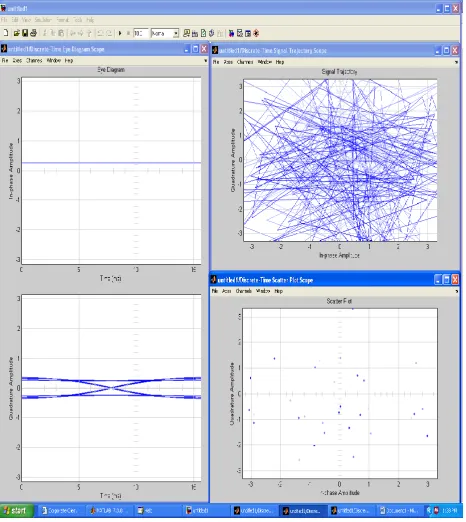Open Help menu in Eye Diagram Scope
This screenshot has height=522, width=466.
69,61
